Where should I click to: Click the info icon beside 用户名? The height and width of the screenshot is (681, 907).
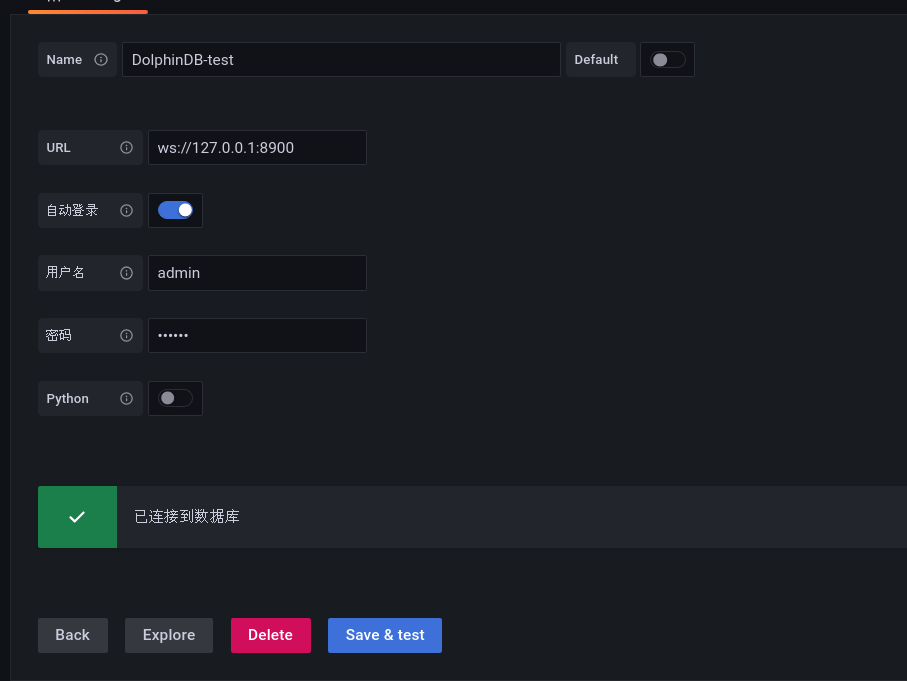[x=126, y=273]
